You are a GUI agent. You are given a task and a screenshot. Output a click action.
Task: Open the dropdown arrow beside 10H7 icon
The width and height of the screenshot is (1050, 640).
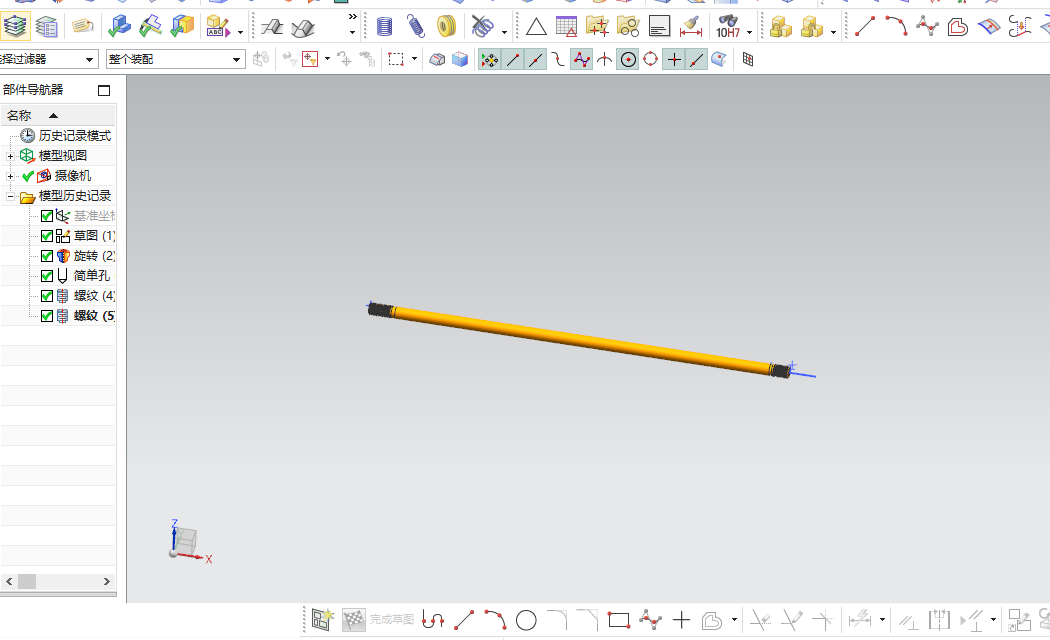click(x=749, y=32)
